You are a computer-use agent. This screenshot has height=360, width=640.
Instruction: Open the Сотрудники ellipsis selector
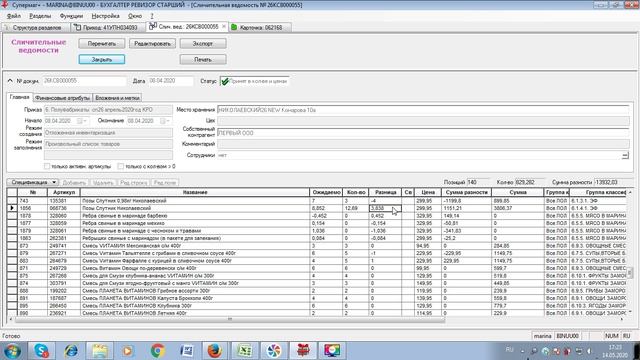pos(625,156)
